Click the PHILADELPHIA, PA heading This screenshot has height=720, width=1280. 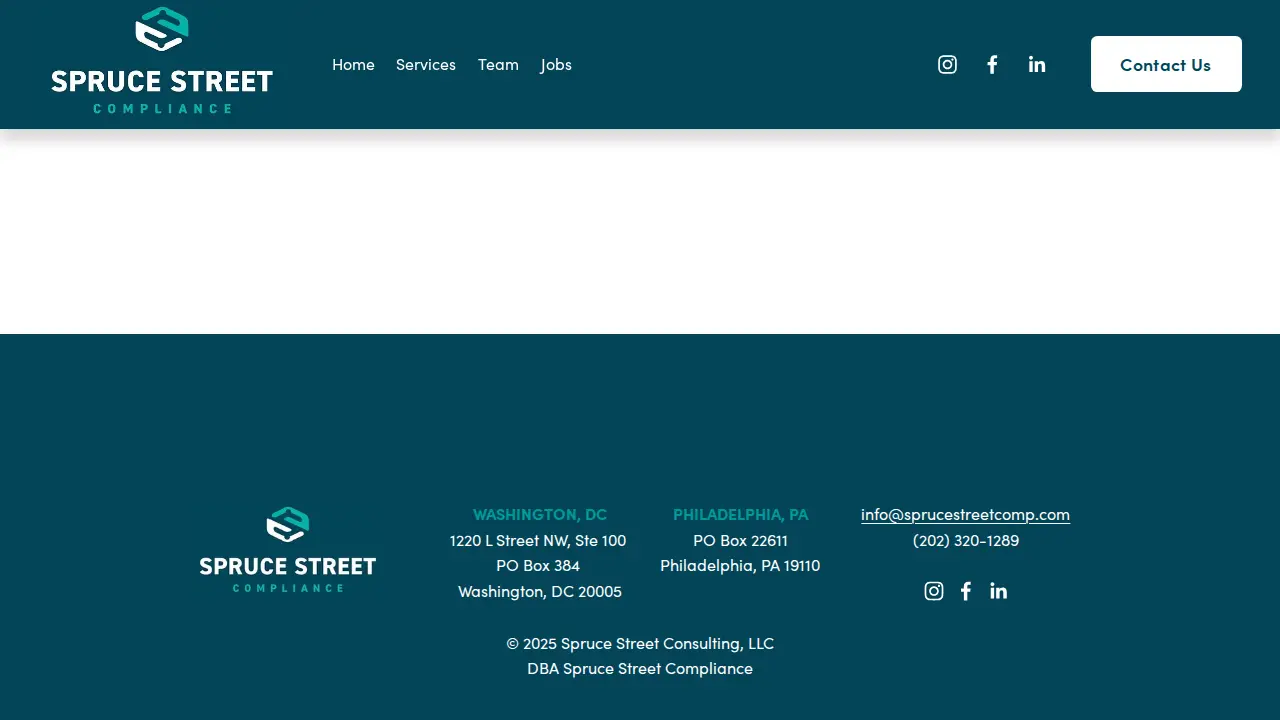pos(741,514)
